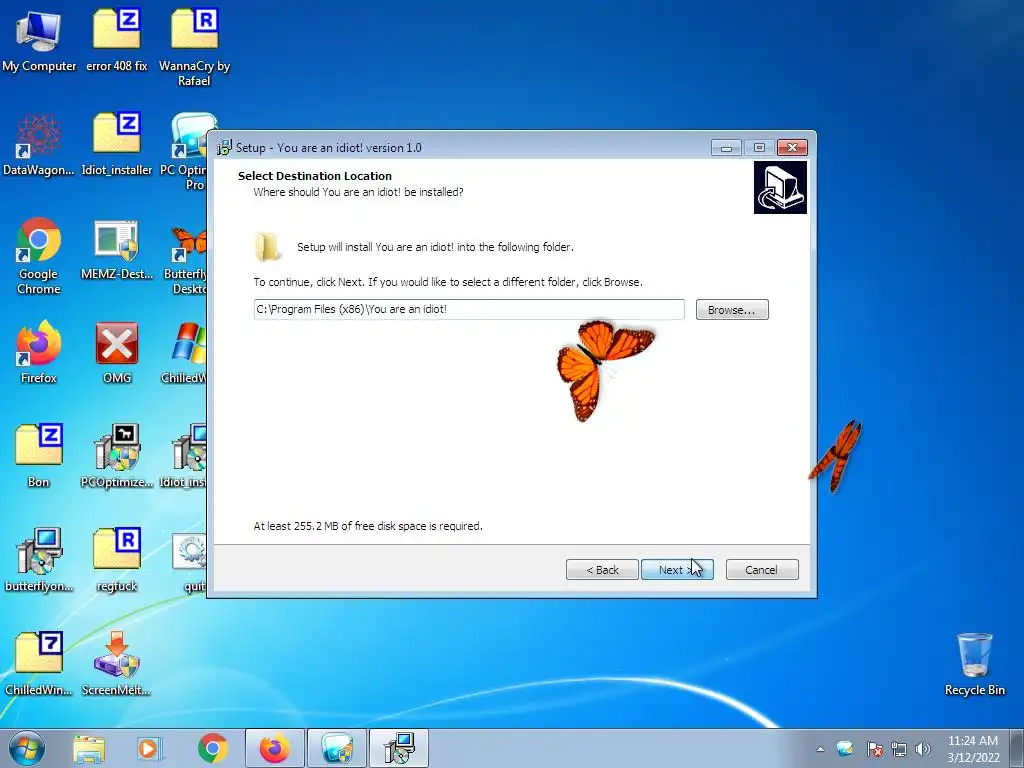Open the OMG red X icon

point(117,351)
